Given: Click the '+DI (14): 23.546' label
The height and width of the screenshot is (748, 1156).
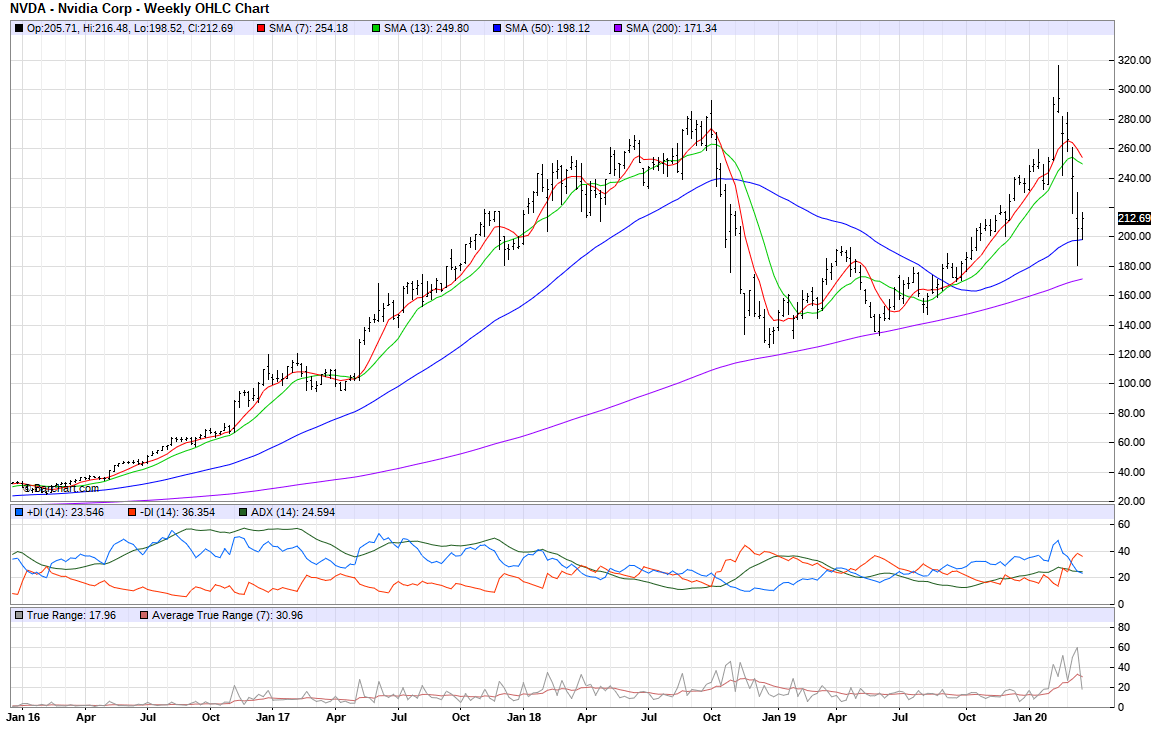Looking at the screenshot, I should [65, 512].
